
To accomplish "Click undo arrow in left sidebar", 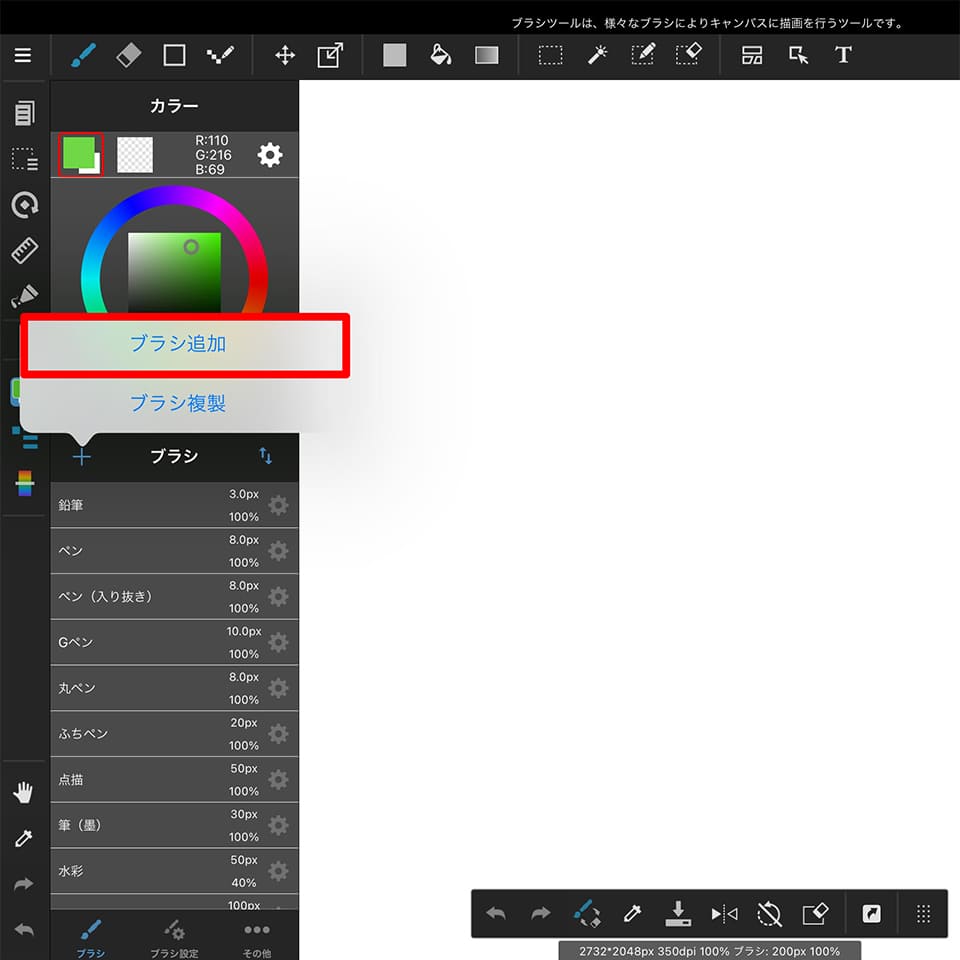I will (x=23, y=930).
